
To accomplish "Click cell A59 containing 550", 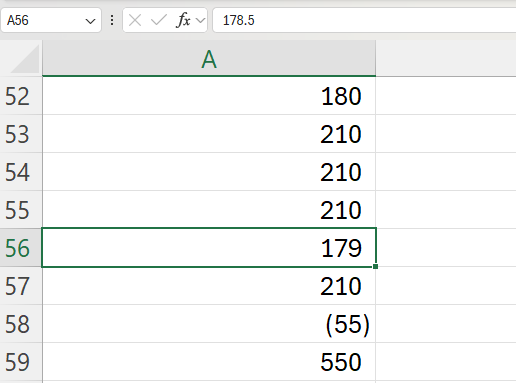I will pyautogui.click(x=209, y=362).
